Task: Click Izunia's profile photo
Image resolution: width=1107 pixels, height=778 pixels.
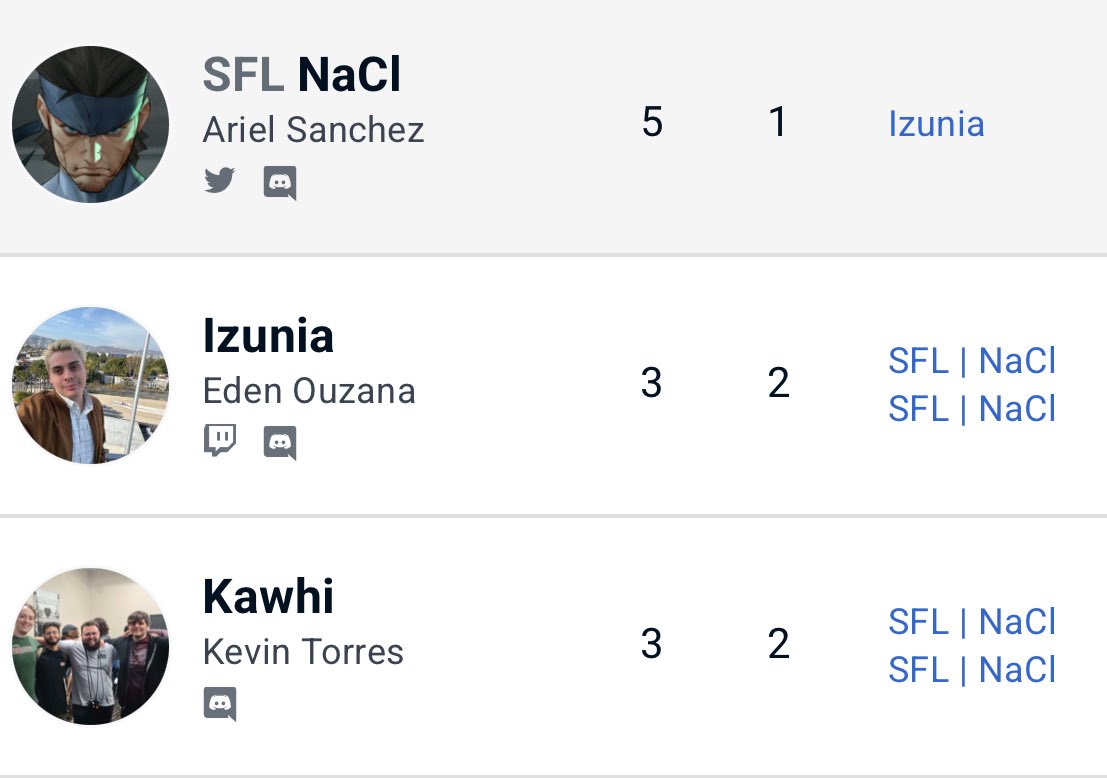Action: pos(90,385)
